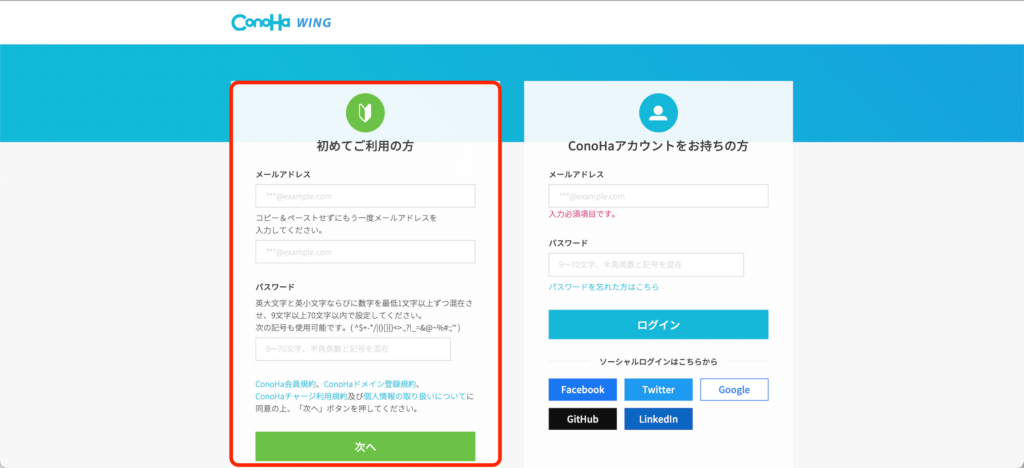Screen dimensions: 1024x468
Task: Click the green beginner mark icon
Action: (x=365, y=113)
